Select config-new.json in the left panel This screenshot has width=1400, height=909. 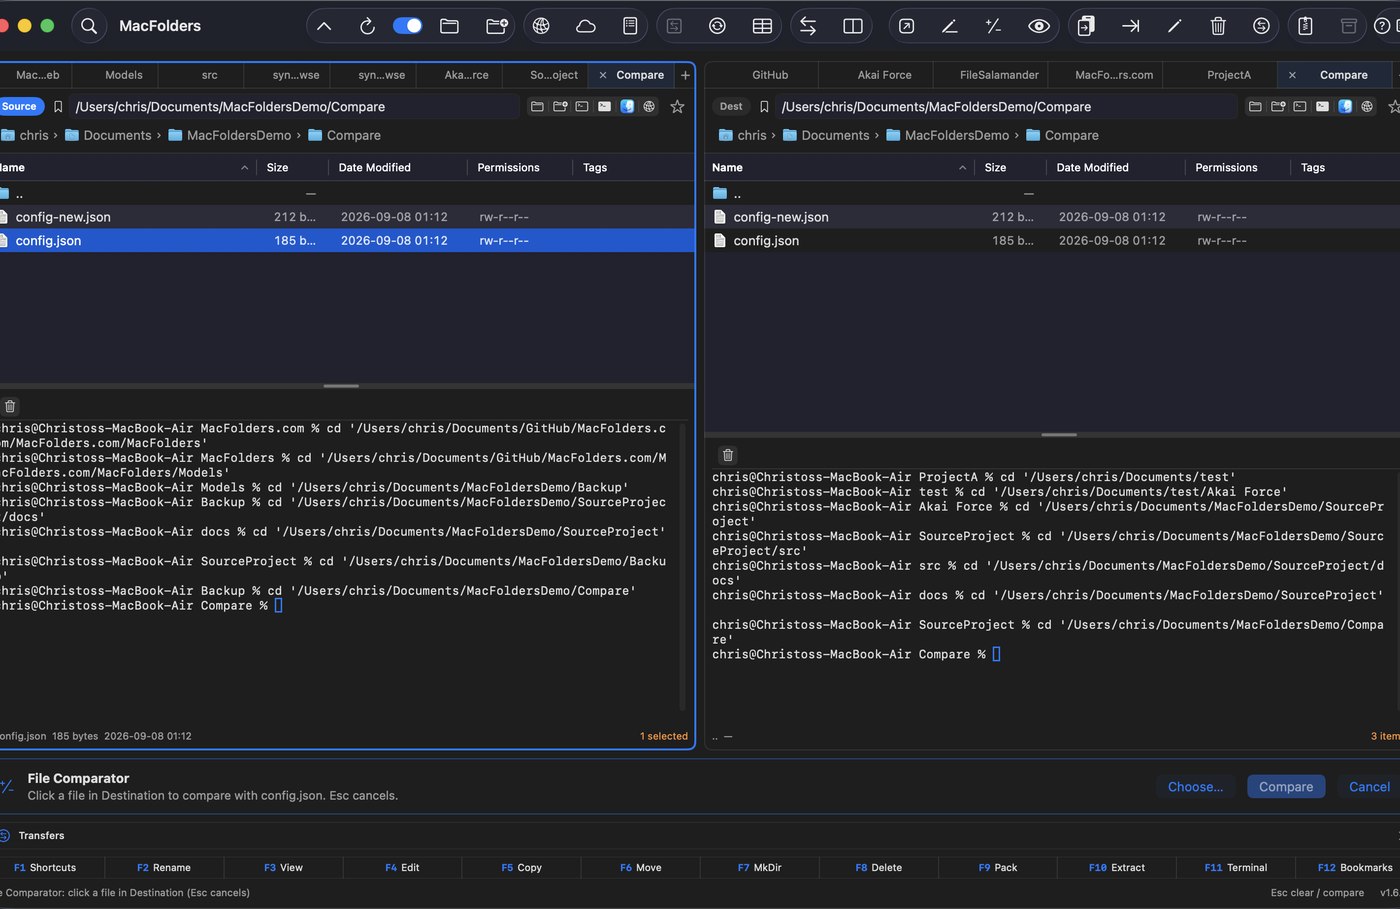point(347,217)
